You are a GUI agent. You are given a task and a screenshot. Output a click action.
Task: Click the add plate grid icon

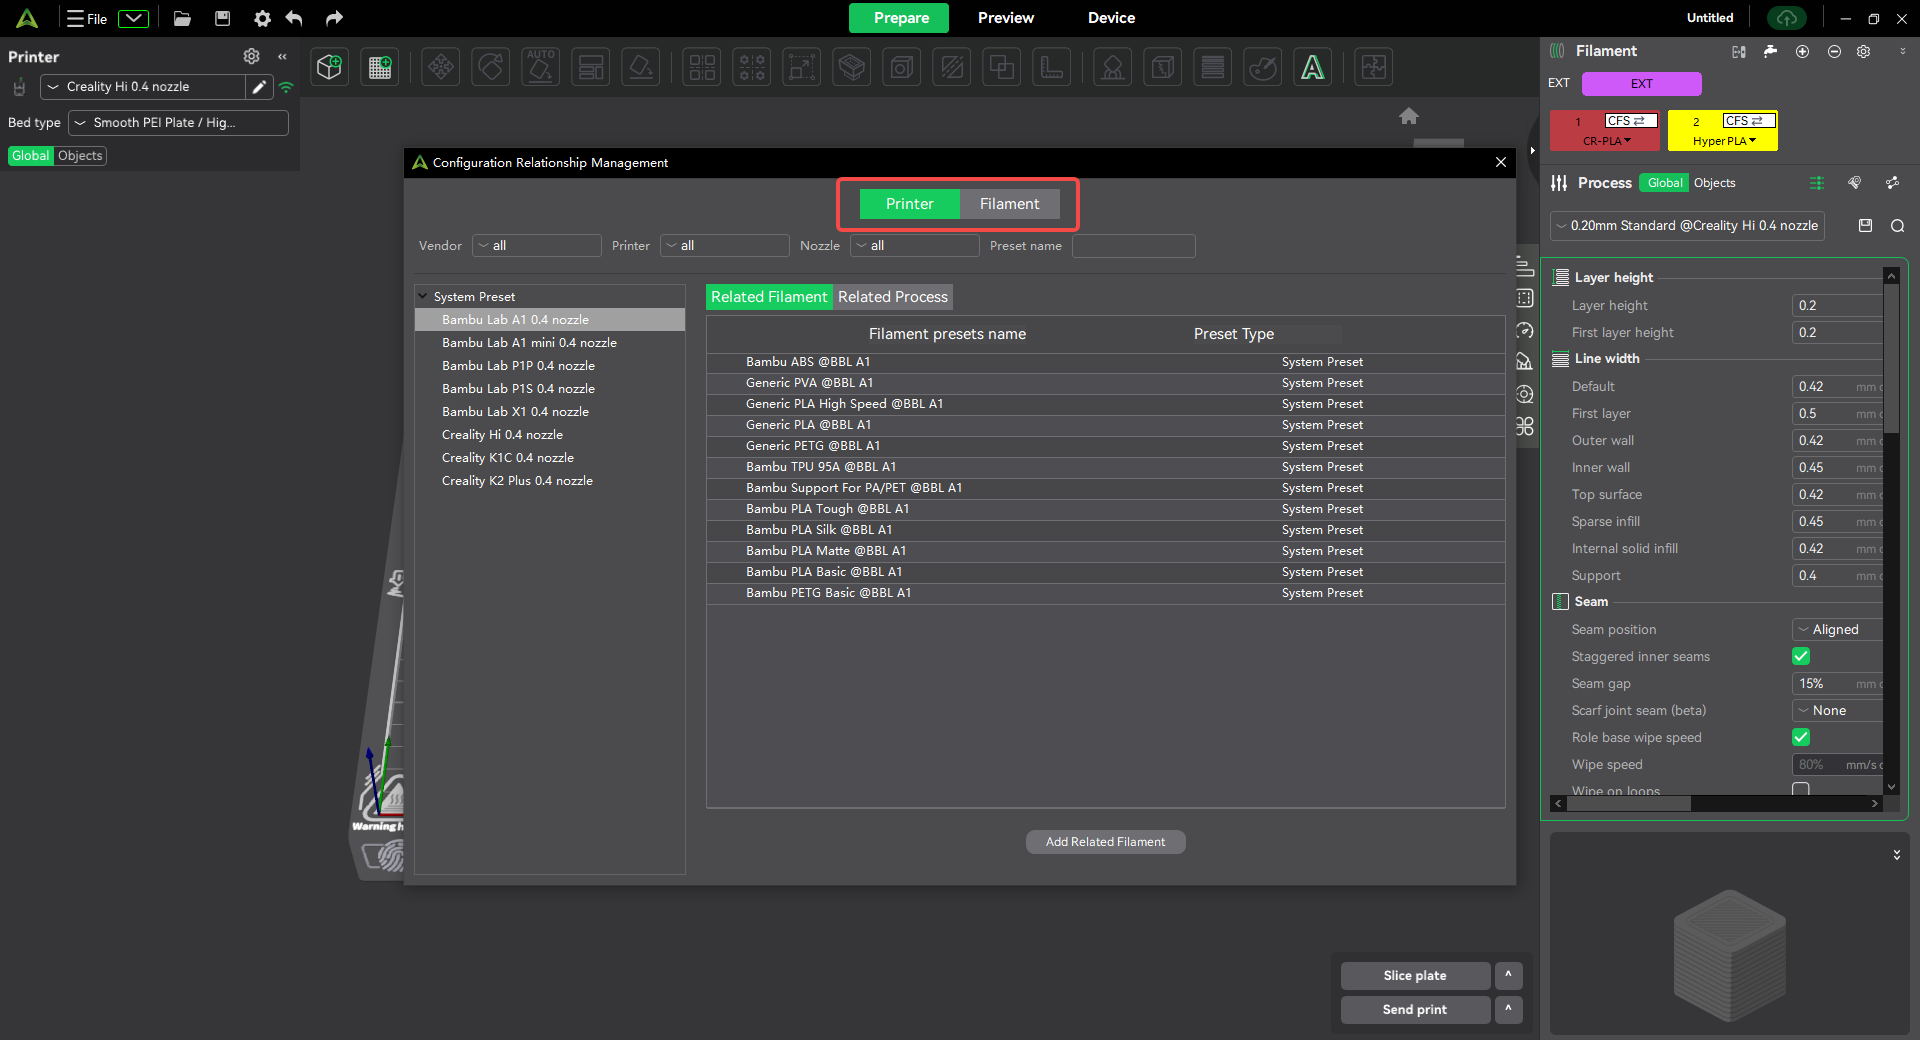tap(380, 67)
